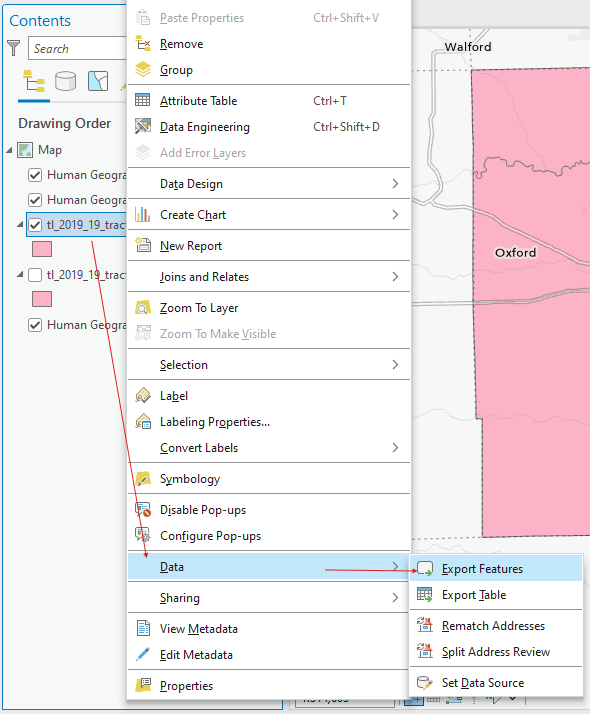Click pink symbol of unchecked tract layer
590x714 pixels.
(x=42, y=299)
